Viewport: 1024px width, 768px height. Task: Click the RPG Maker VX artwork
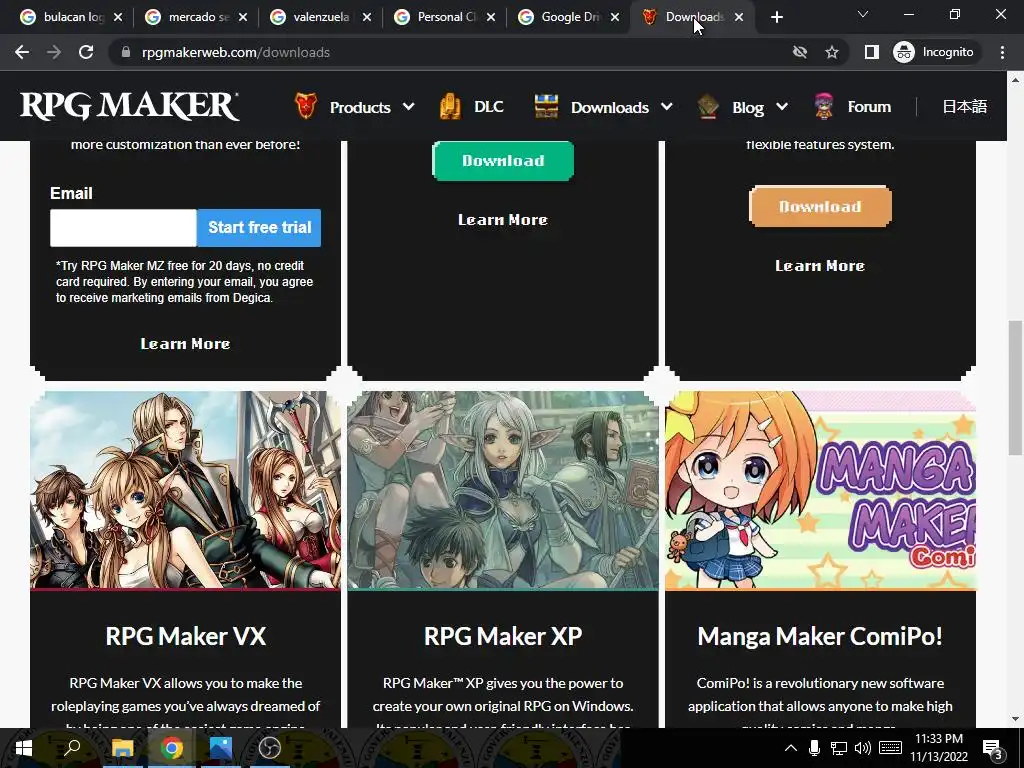[x=185, y=490]
